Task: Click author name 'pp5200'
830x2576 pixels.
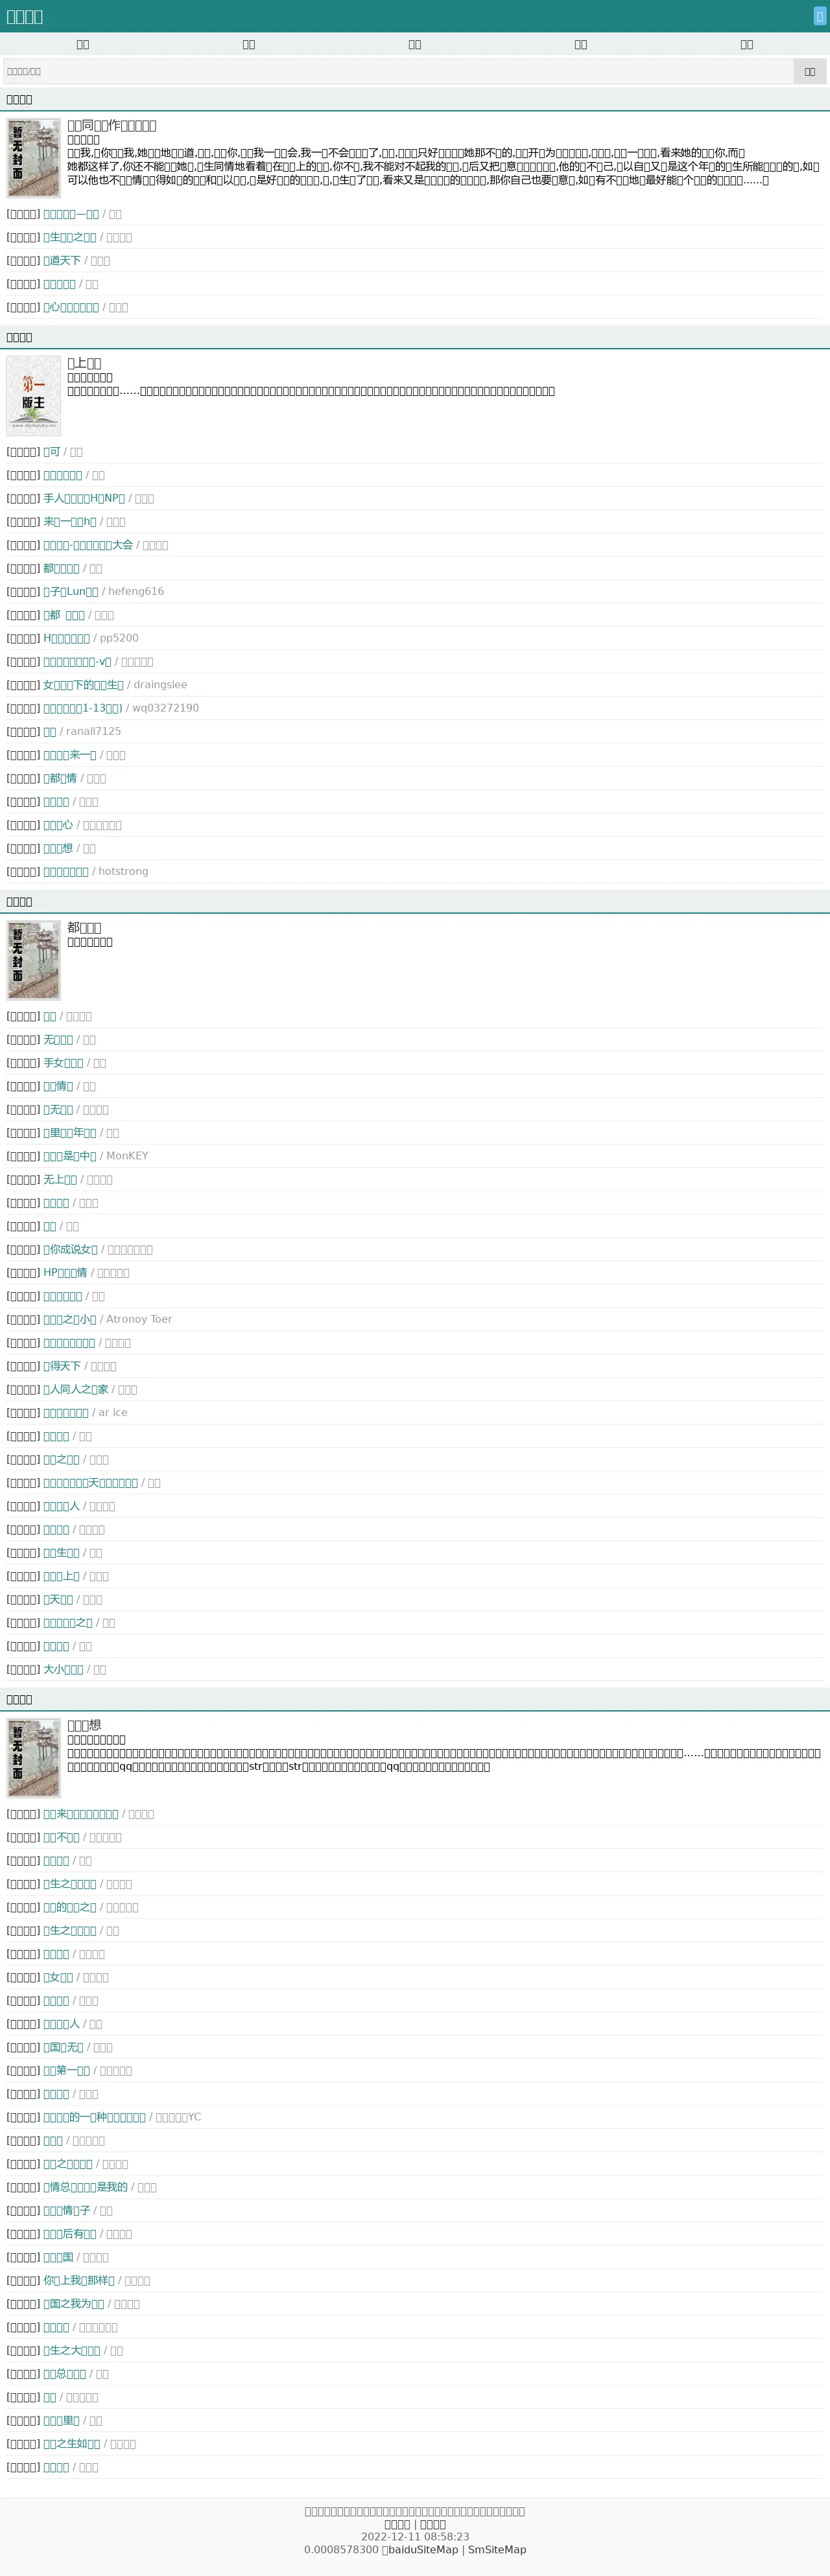Action: point(119,638)
